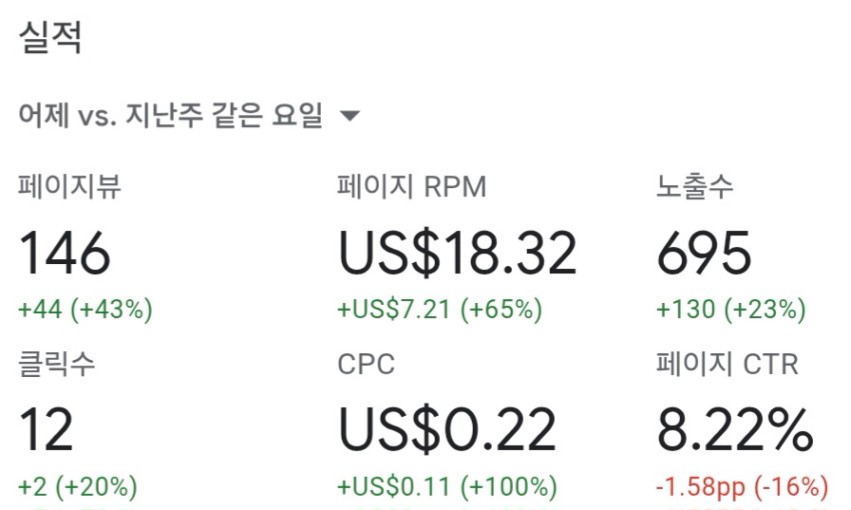This screenshot has height=510, width=851.
Task: Select the 8.22% page CTR value
Action: click(x=735, y=430)
